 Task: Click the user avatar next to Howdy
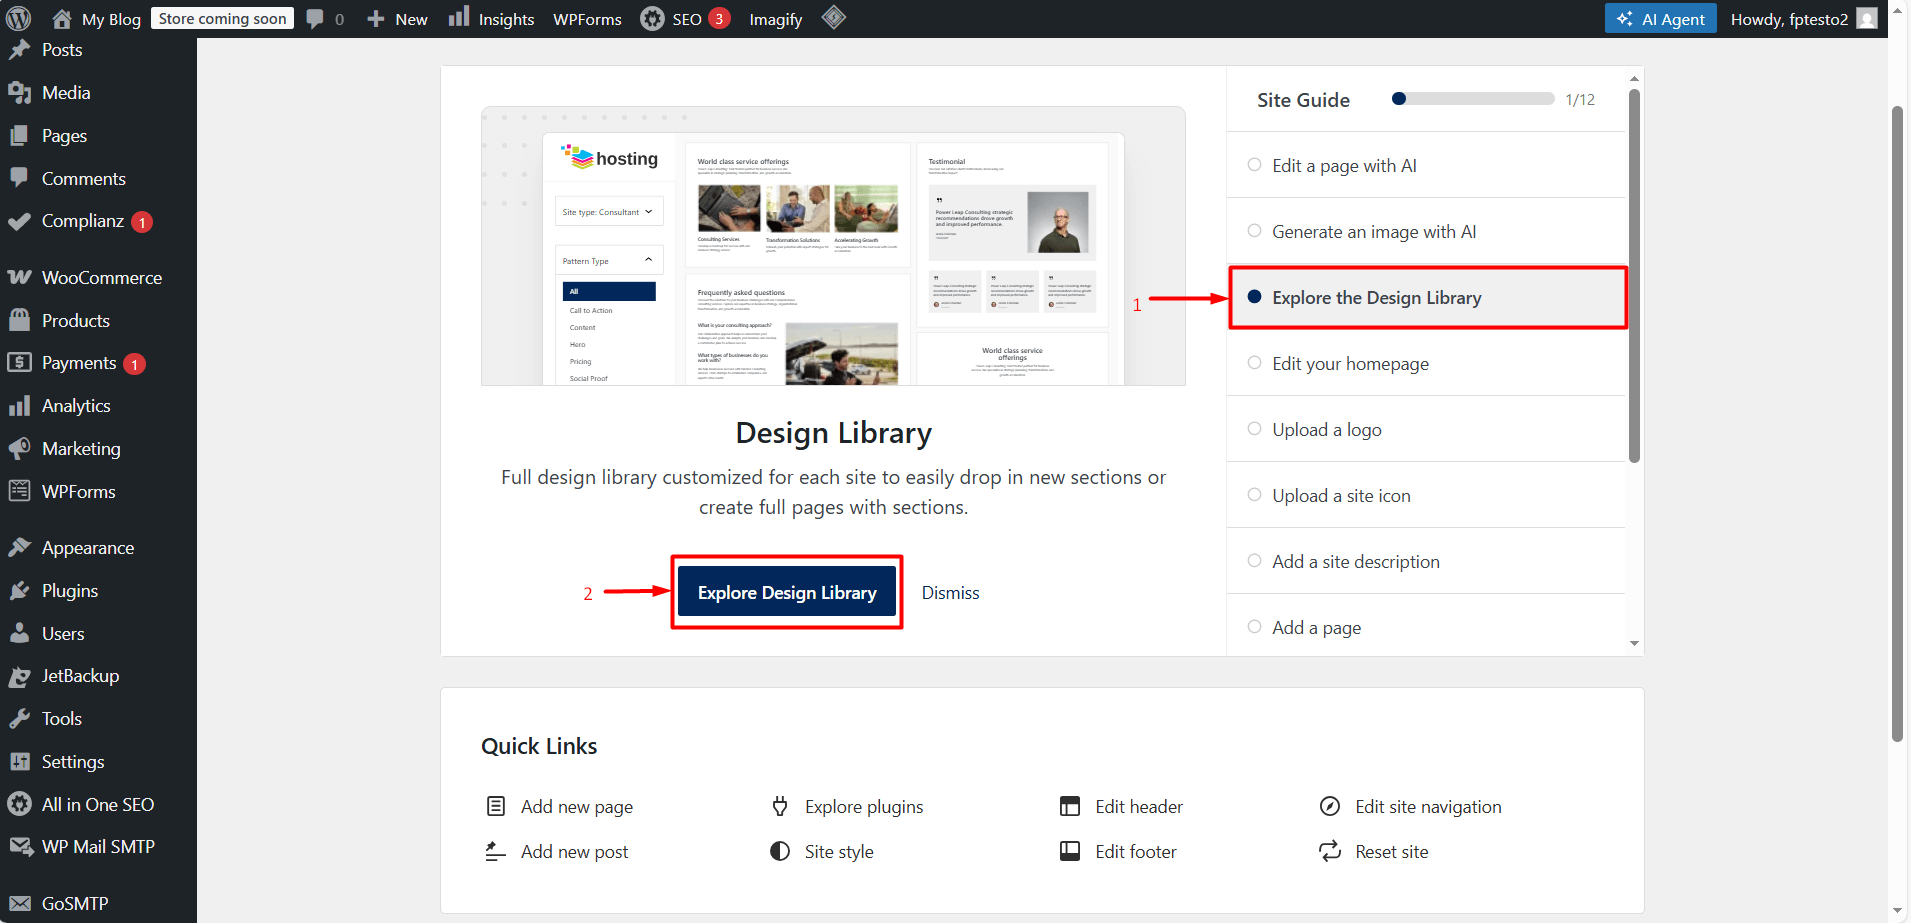pos(1866,19)
